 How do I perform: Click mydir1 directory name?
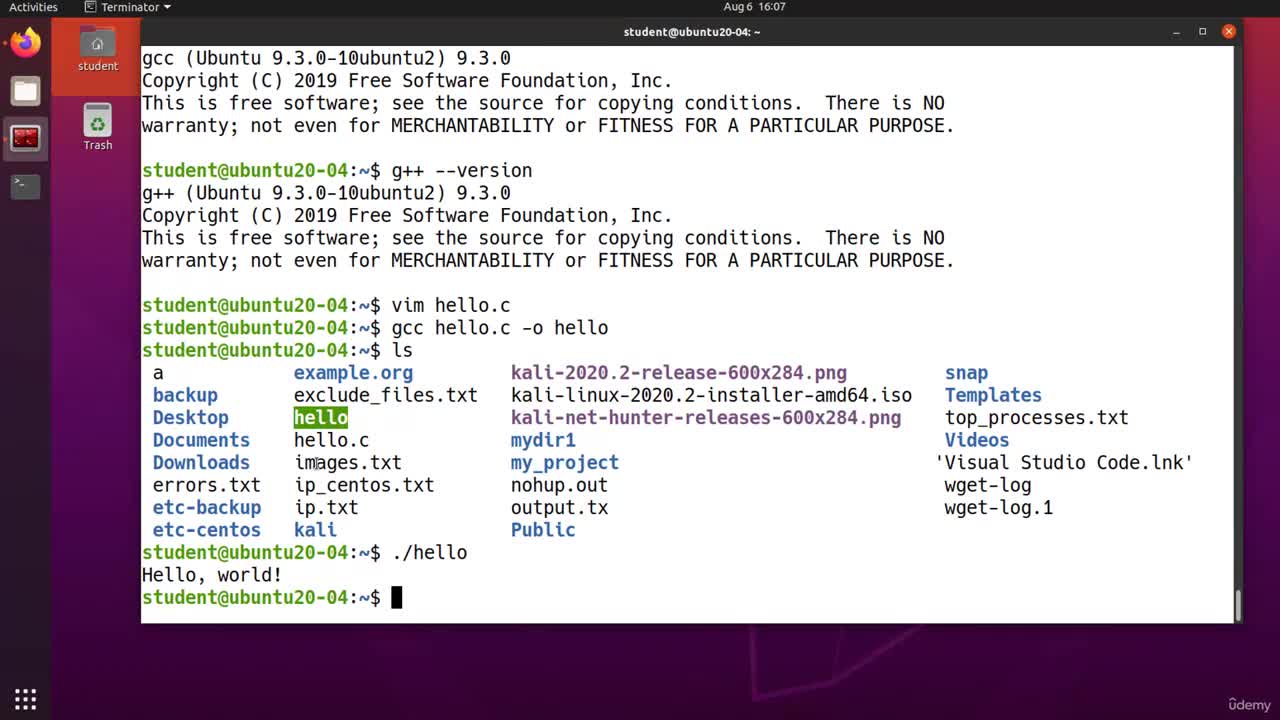point(543,440)
